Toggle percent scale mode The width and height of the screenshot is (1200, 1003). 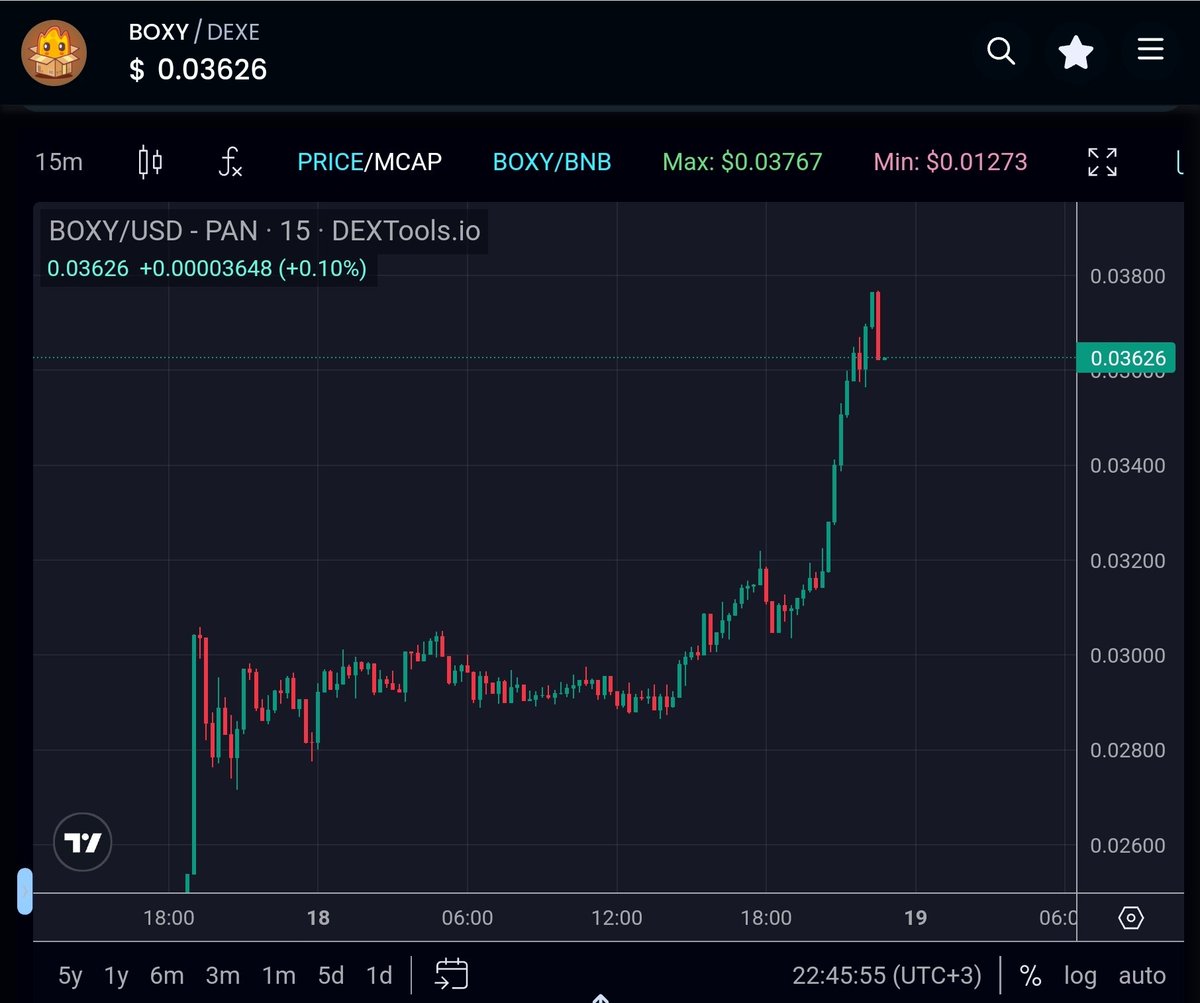pyautogui.click(x=1030, y=975)
